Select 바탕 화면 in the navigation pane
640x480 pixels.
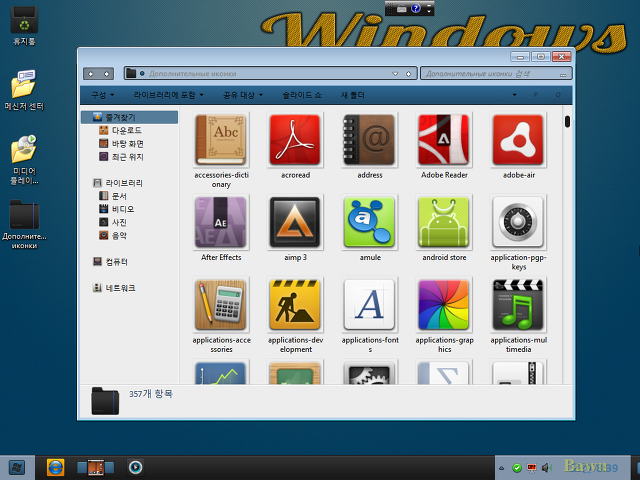tap(122, 144)
